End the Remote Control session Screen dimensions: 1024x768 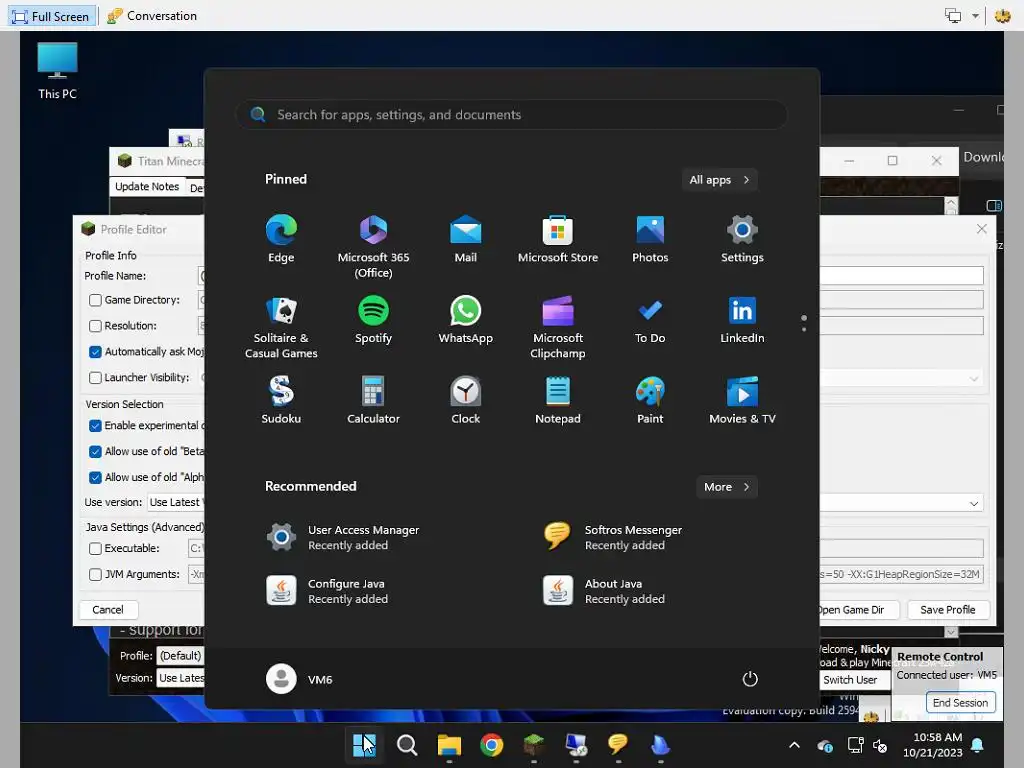coord(960,703)
